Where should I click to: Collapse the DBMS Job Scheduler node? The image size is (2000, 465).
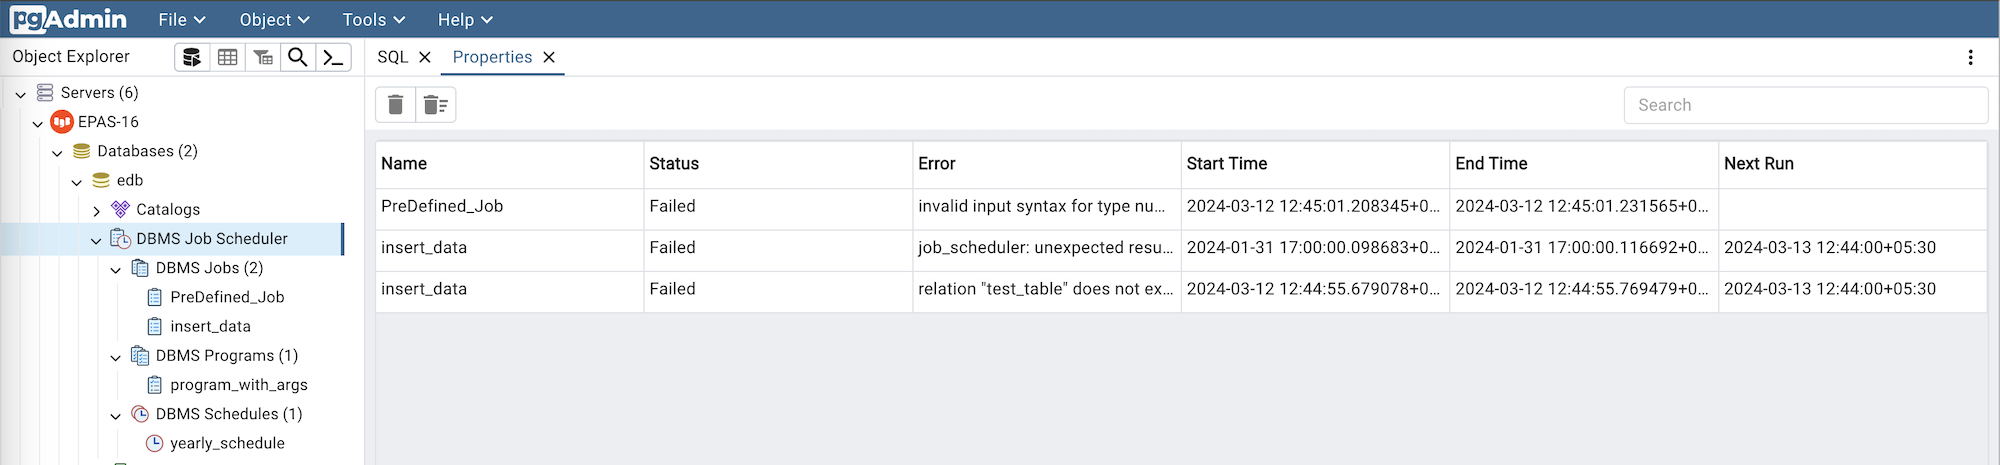96,240
